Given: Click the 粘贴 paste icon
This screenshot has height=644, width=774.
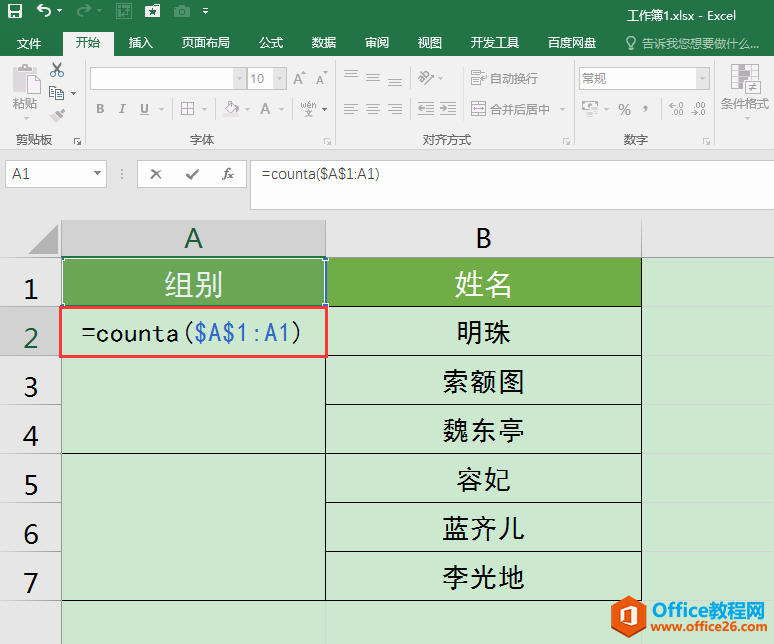Looking at the screenshot, I should (25, 79).
